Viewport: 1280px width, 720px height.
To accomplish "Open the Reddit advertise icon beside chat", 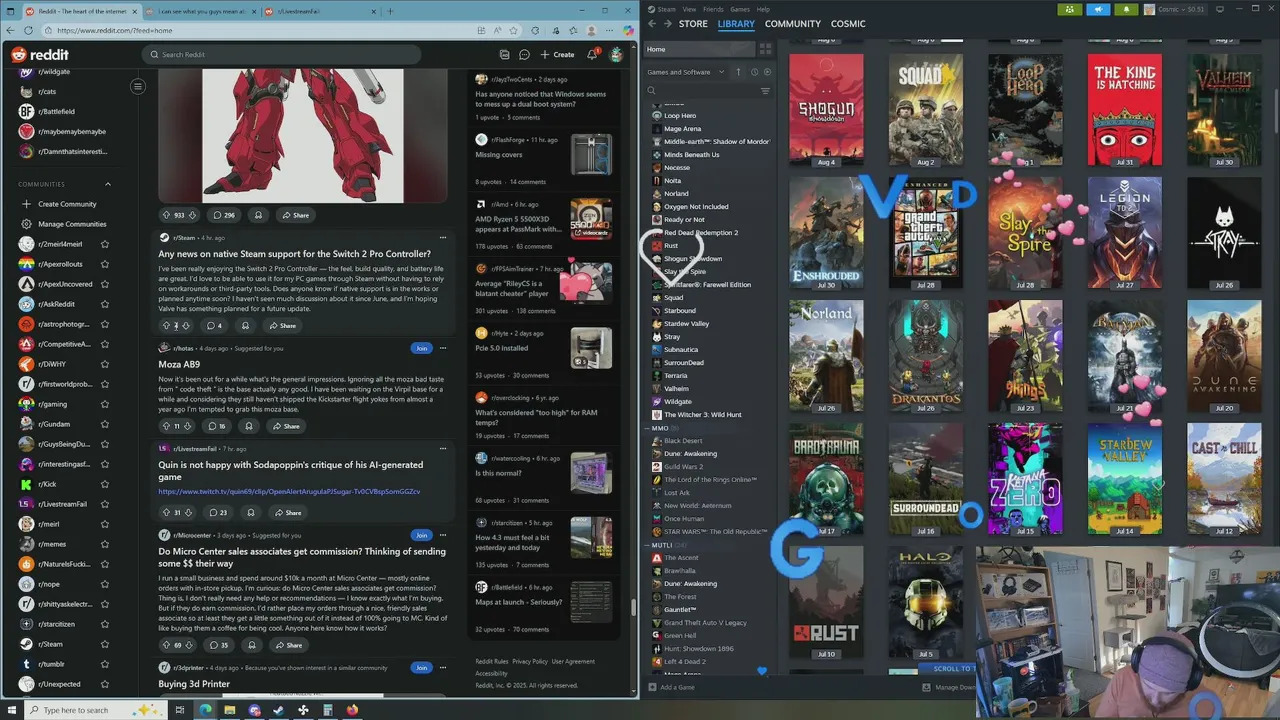I will (504, 55).
